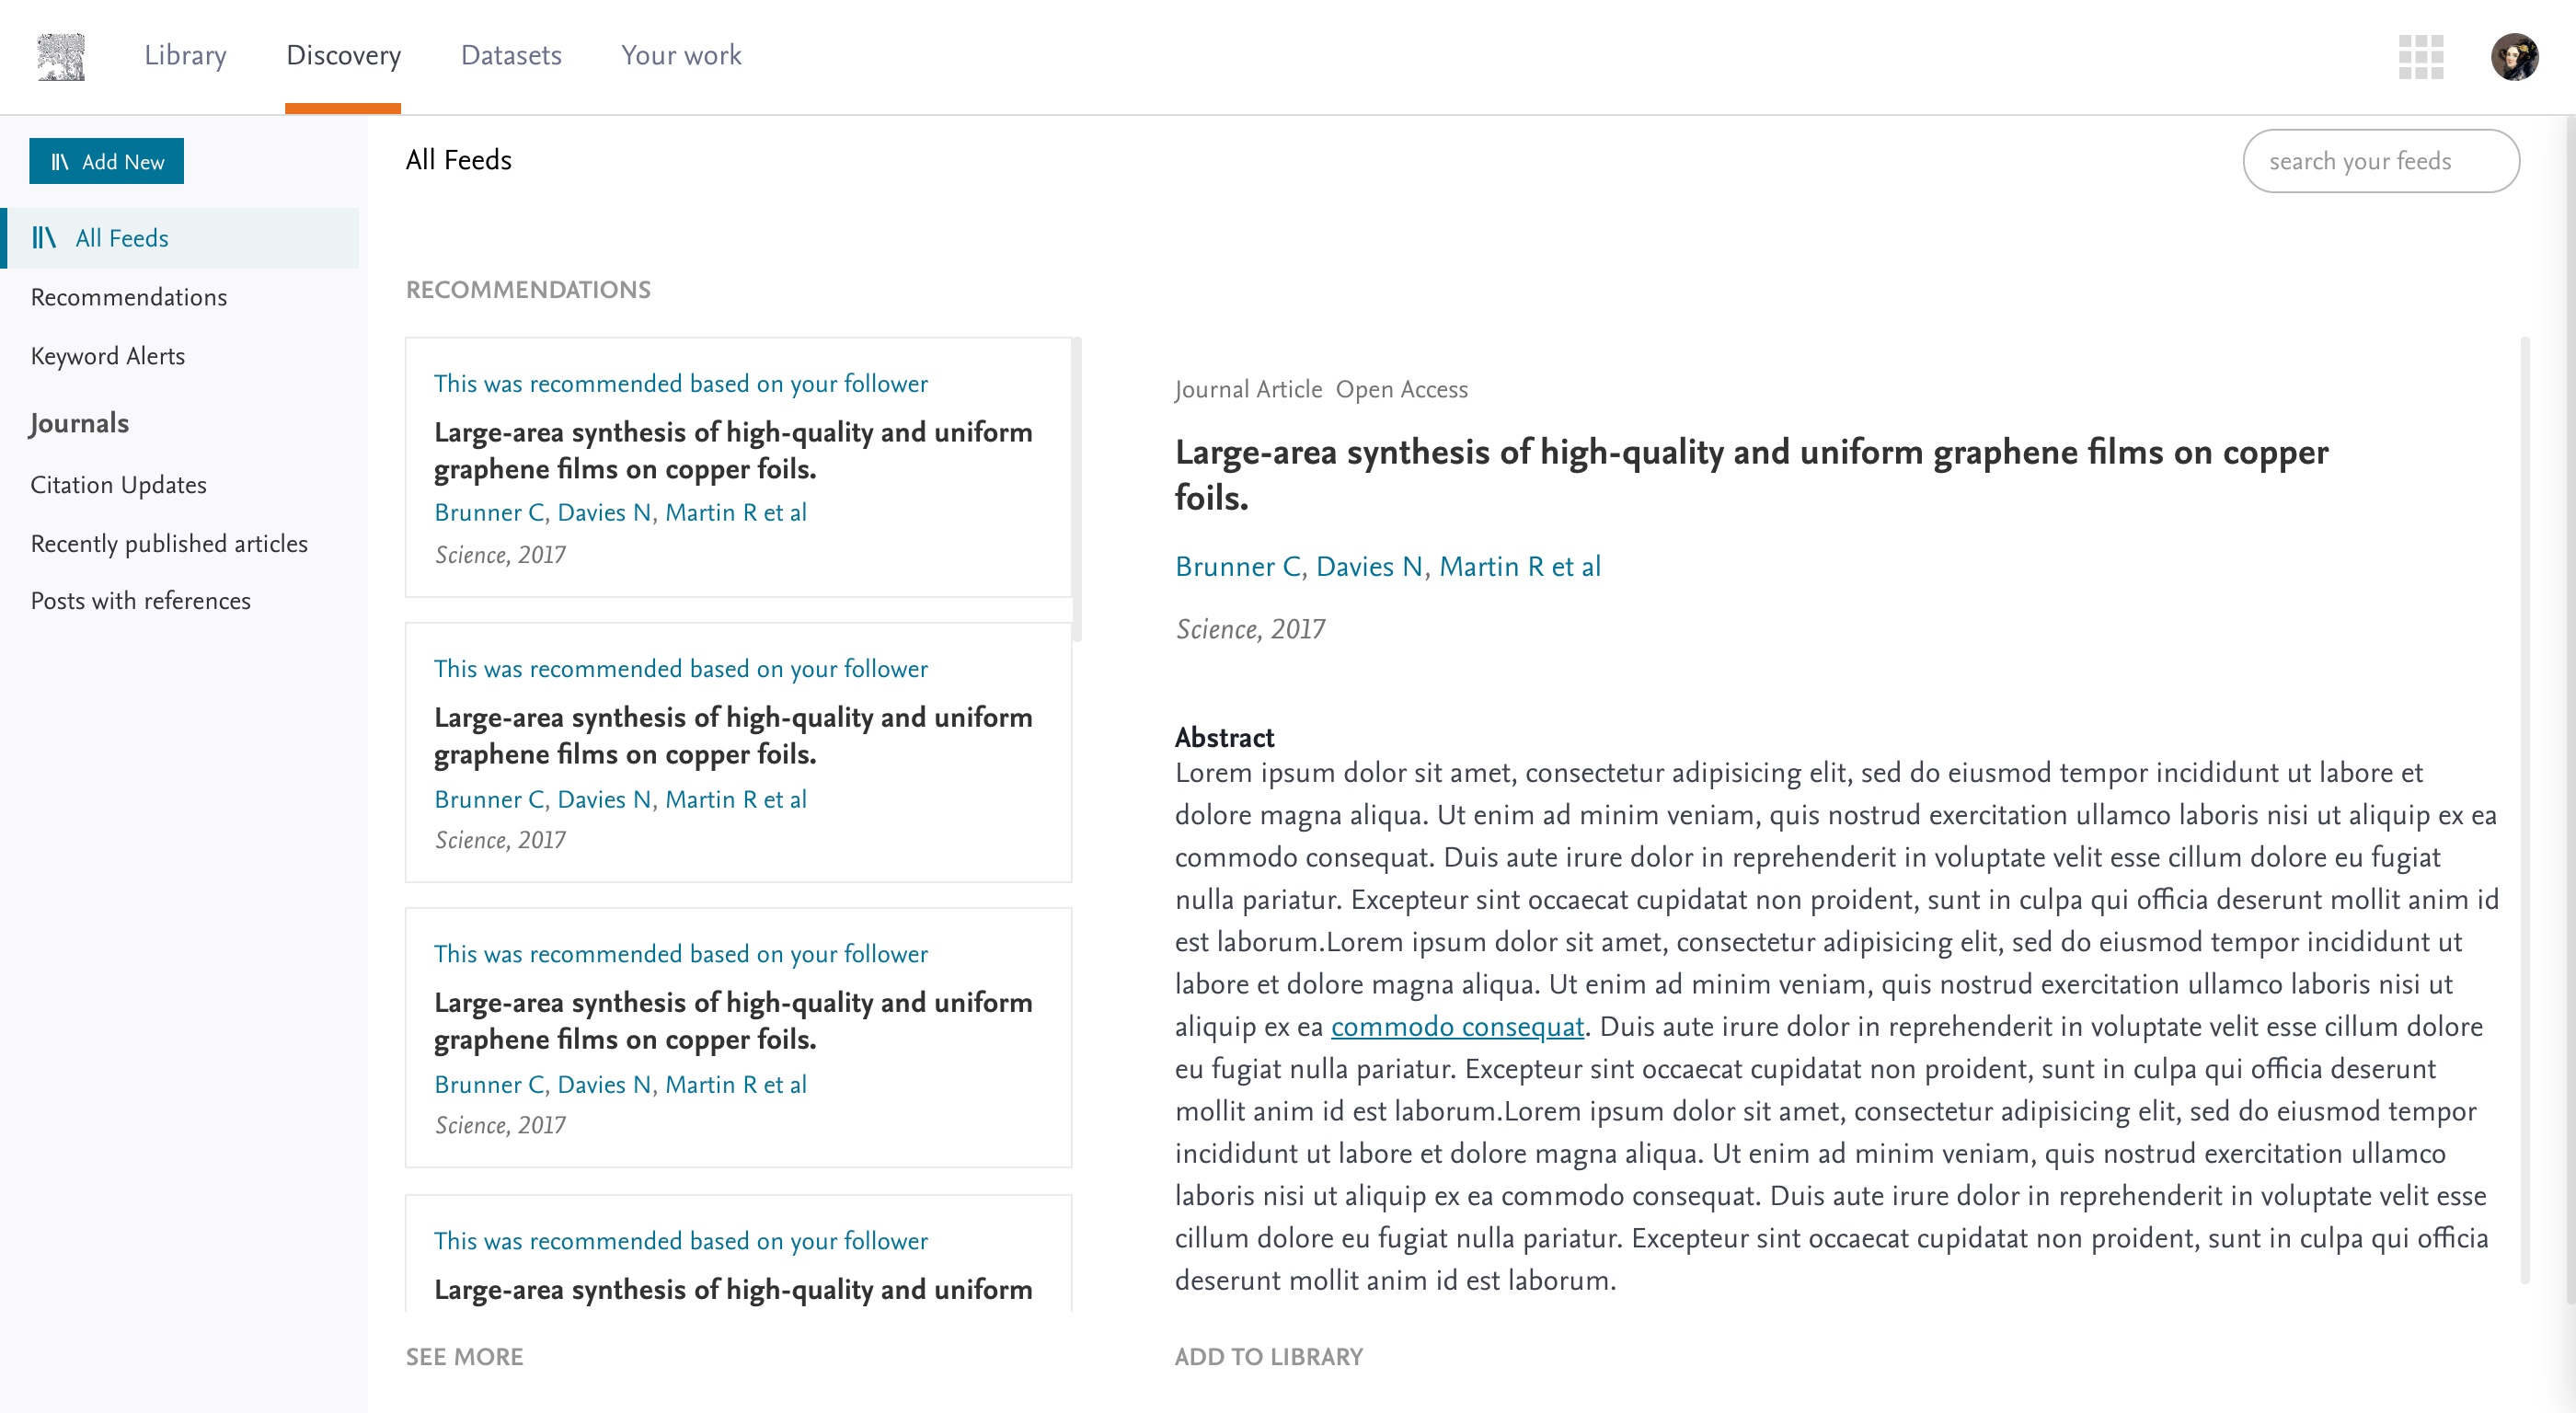Click first card's Brunner C author link
2576x1413 pixels.
(489, 513)
